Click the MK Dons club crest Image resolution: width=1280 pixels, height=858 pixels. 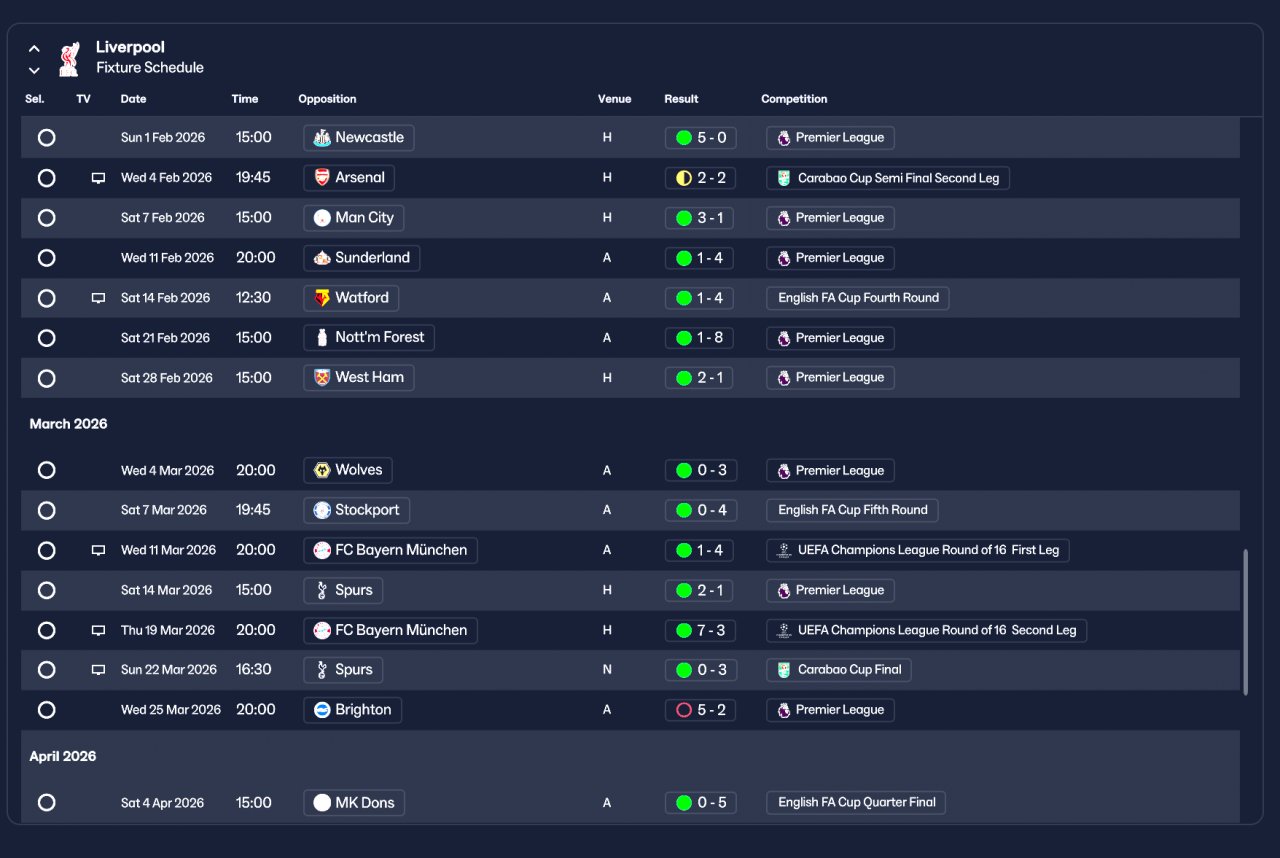322,802
